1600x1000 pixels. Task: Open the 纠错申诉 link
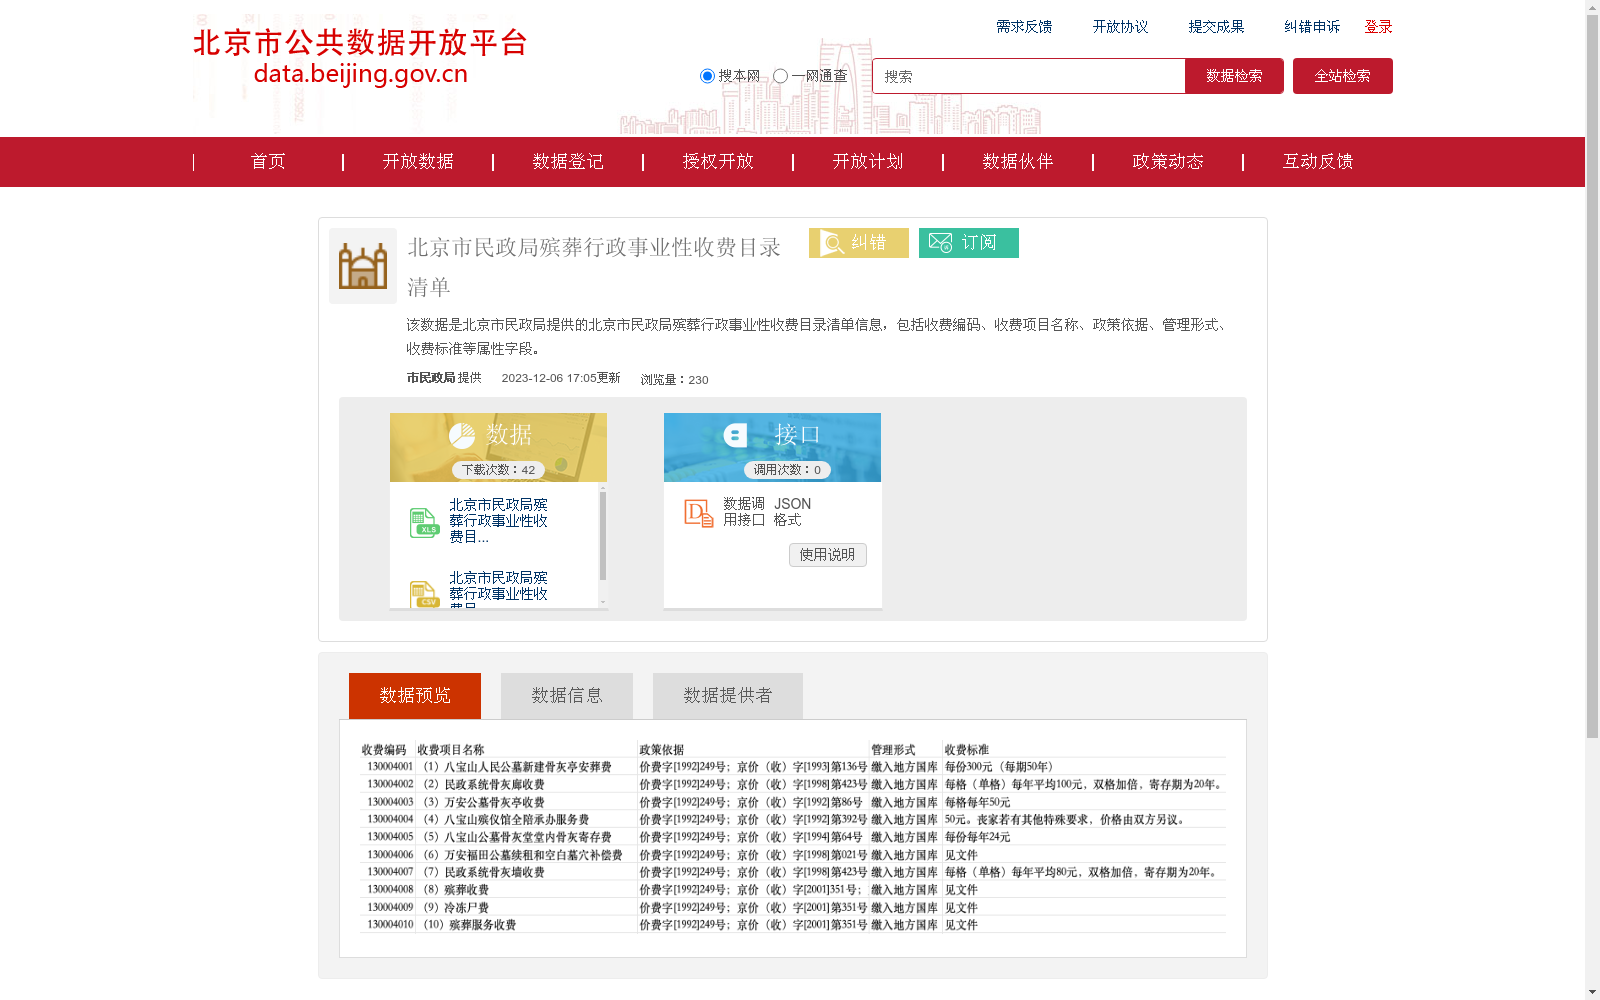point(1312,27)
